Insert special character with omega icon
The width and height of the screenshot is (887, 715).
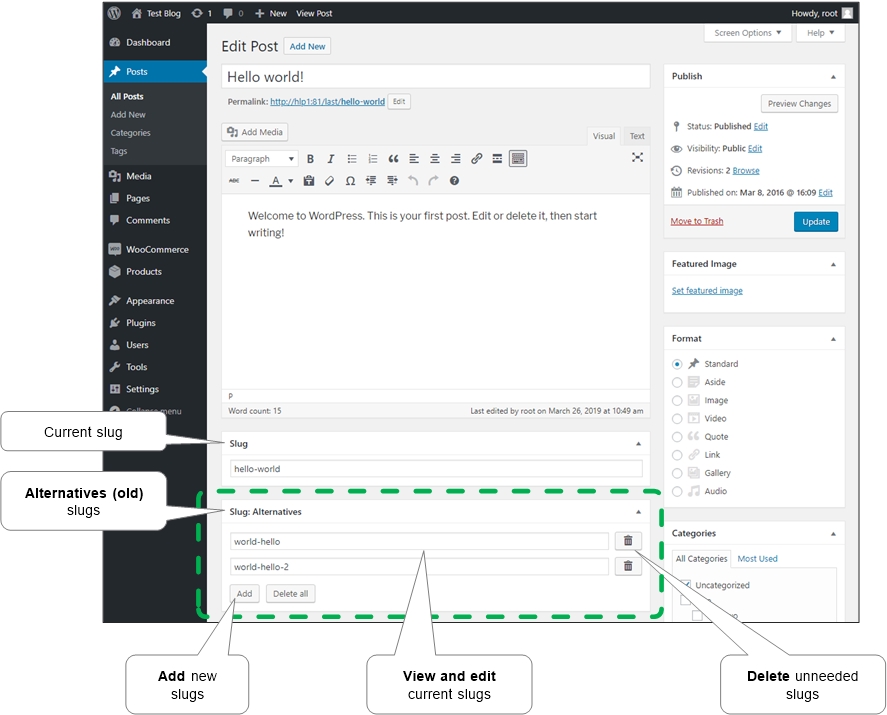(350, 181)
